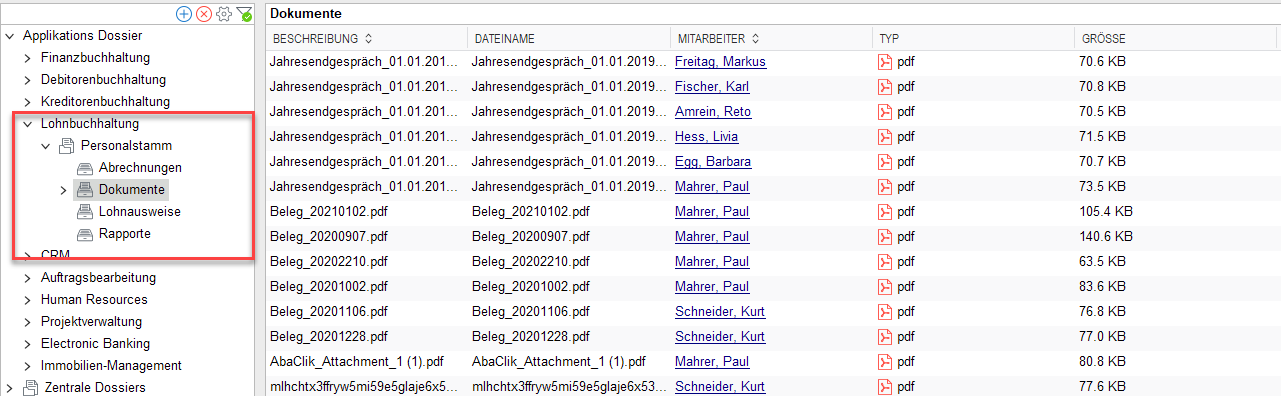Screen dimensions: 1281x396
Task: Toggle the active filter funnel icon
Action: pyautogui.click(x=245, y=13)
